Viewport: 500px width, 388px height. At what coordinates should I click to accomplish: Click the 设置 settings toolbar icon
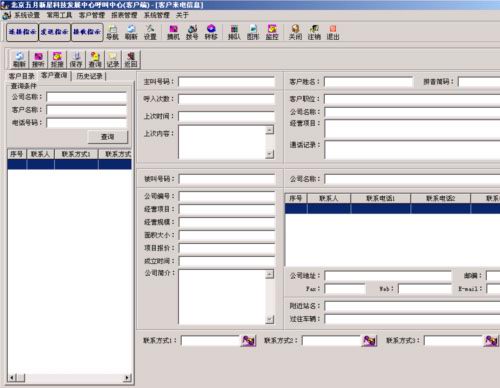150,32
